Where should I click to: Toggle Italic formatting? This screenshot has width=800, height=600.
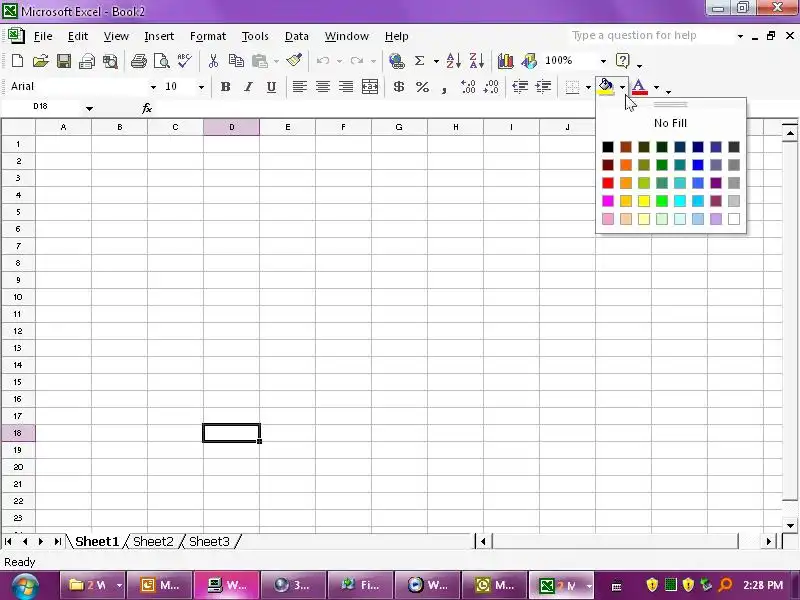point(248,87)
